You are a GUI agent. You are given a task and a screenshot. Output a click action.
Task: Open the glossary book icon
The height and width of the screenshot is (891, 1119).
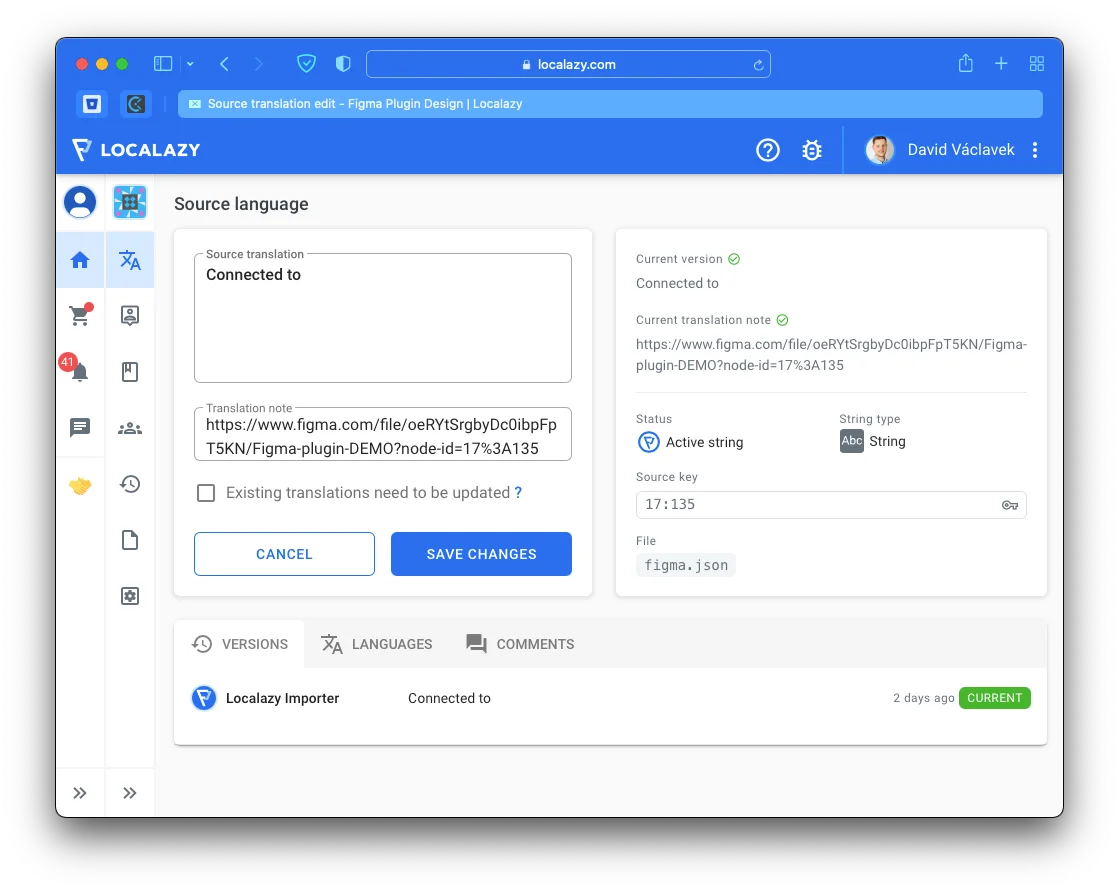pos(130,372)
